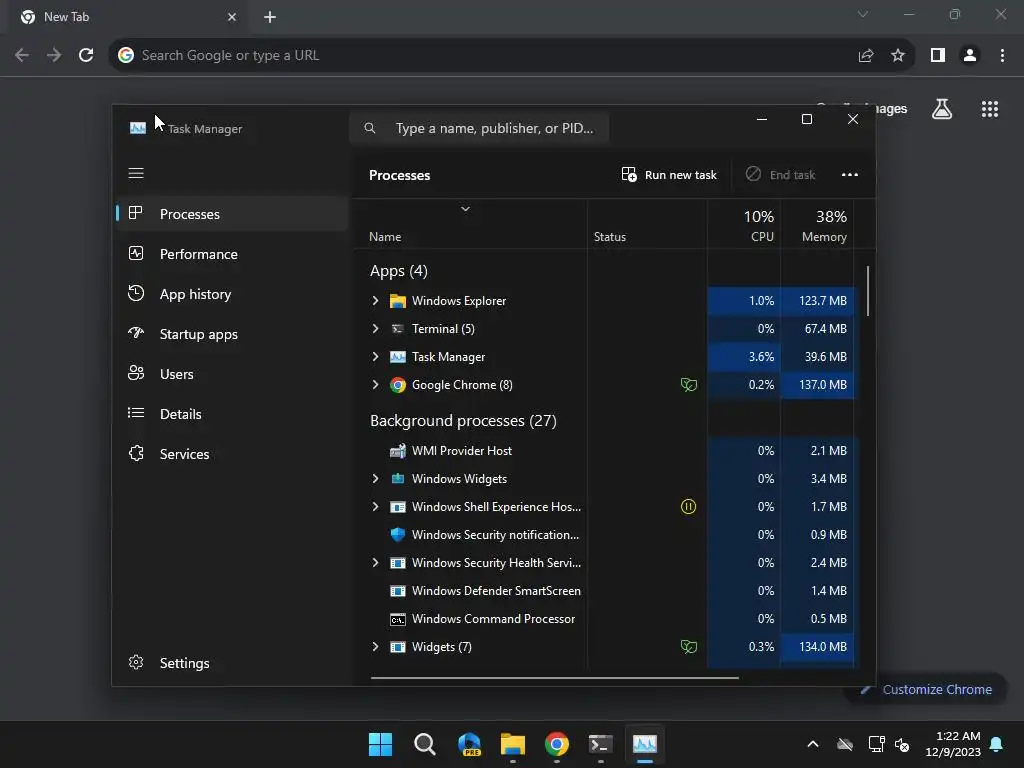This screenshot has width=1024, height=768.
Task: Click the Settings gear icon in Task Manager
Action: coord(136,662)
